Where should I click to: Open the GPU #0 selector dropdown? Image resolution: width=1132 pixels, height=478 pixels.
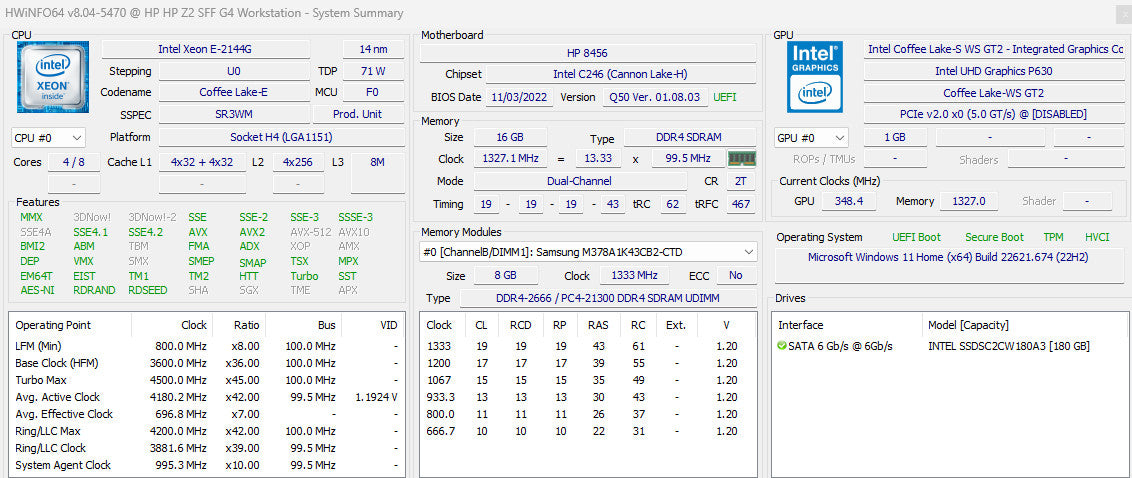click(811, 137)
